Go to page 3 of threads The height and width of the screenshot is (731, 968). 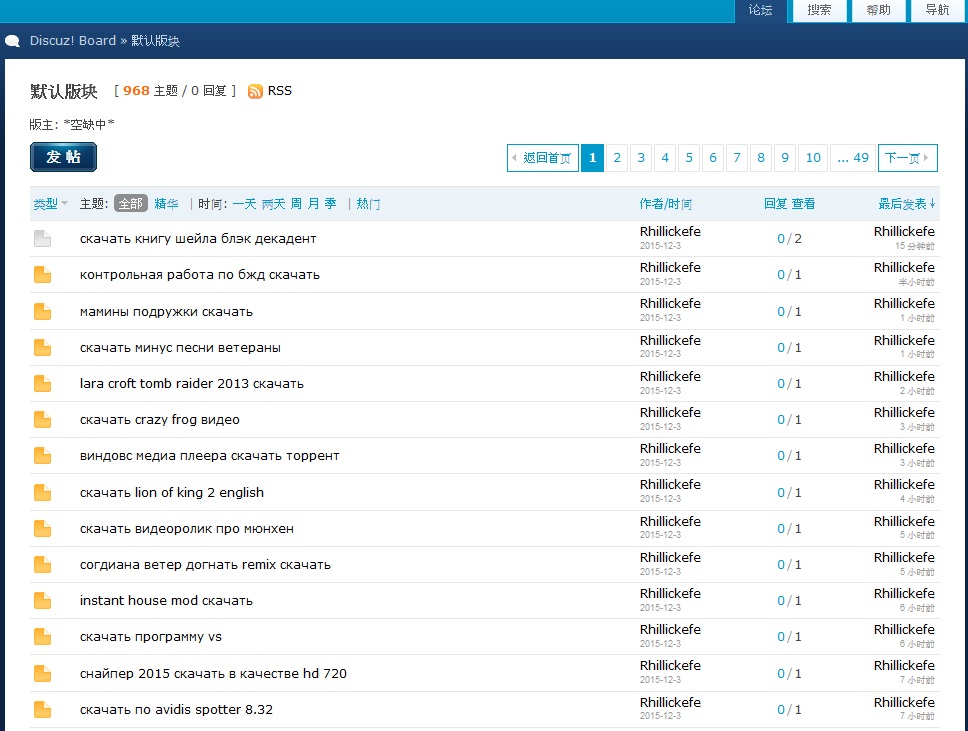[x=641, y=158]
